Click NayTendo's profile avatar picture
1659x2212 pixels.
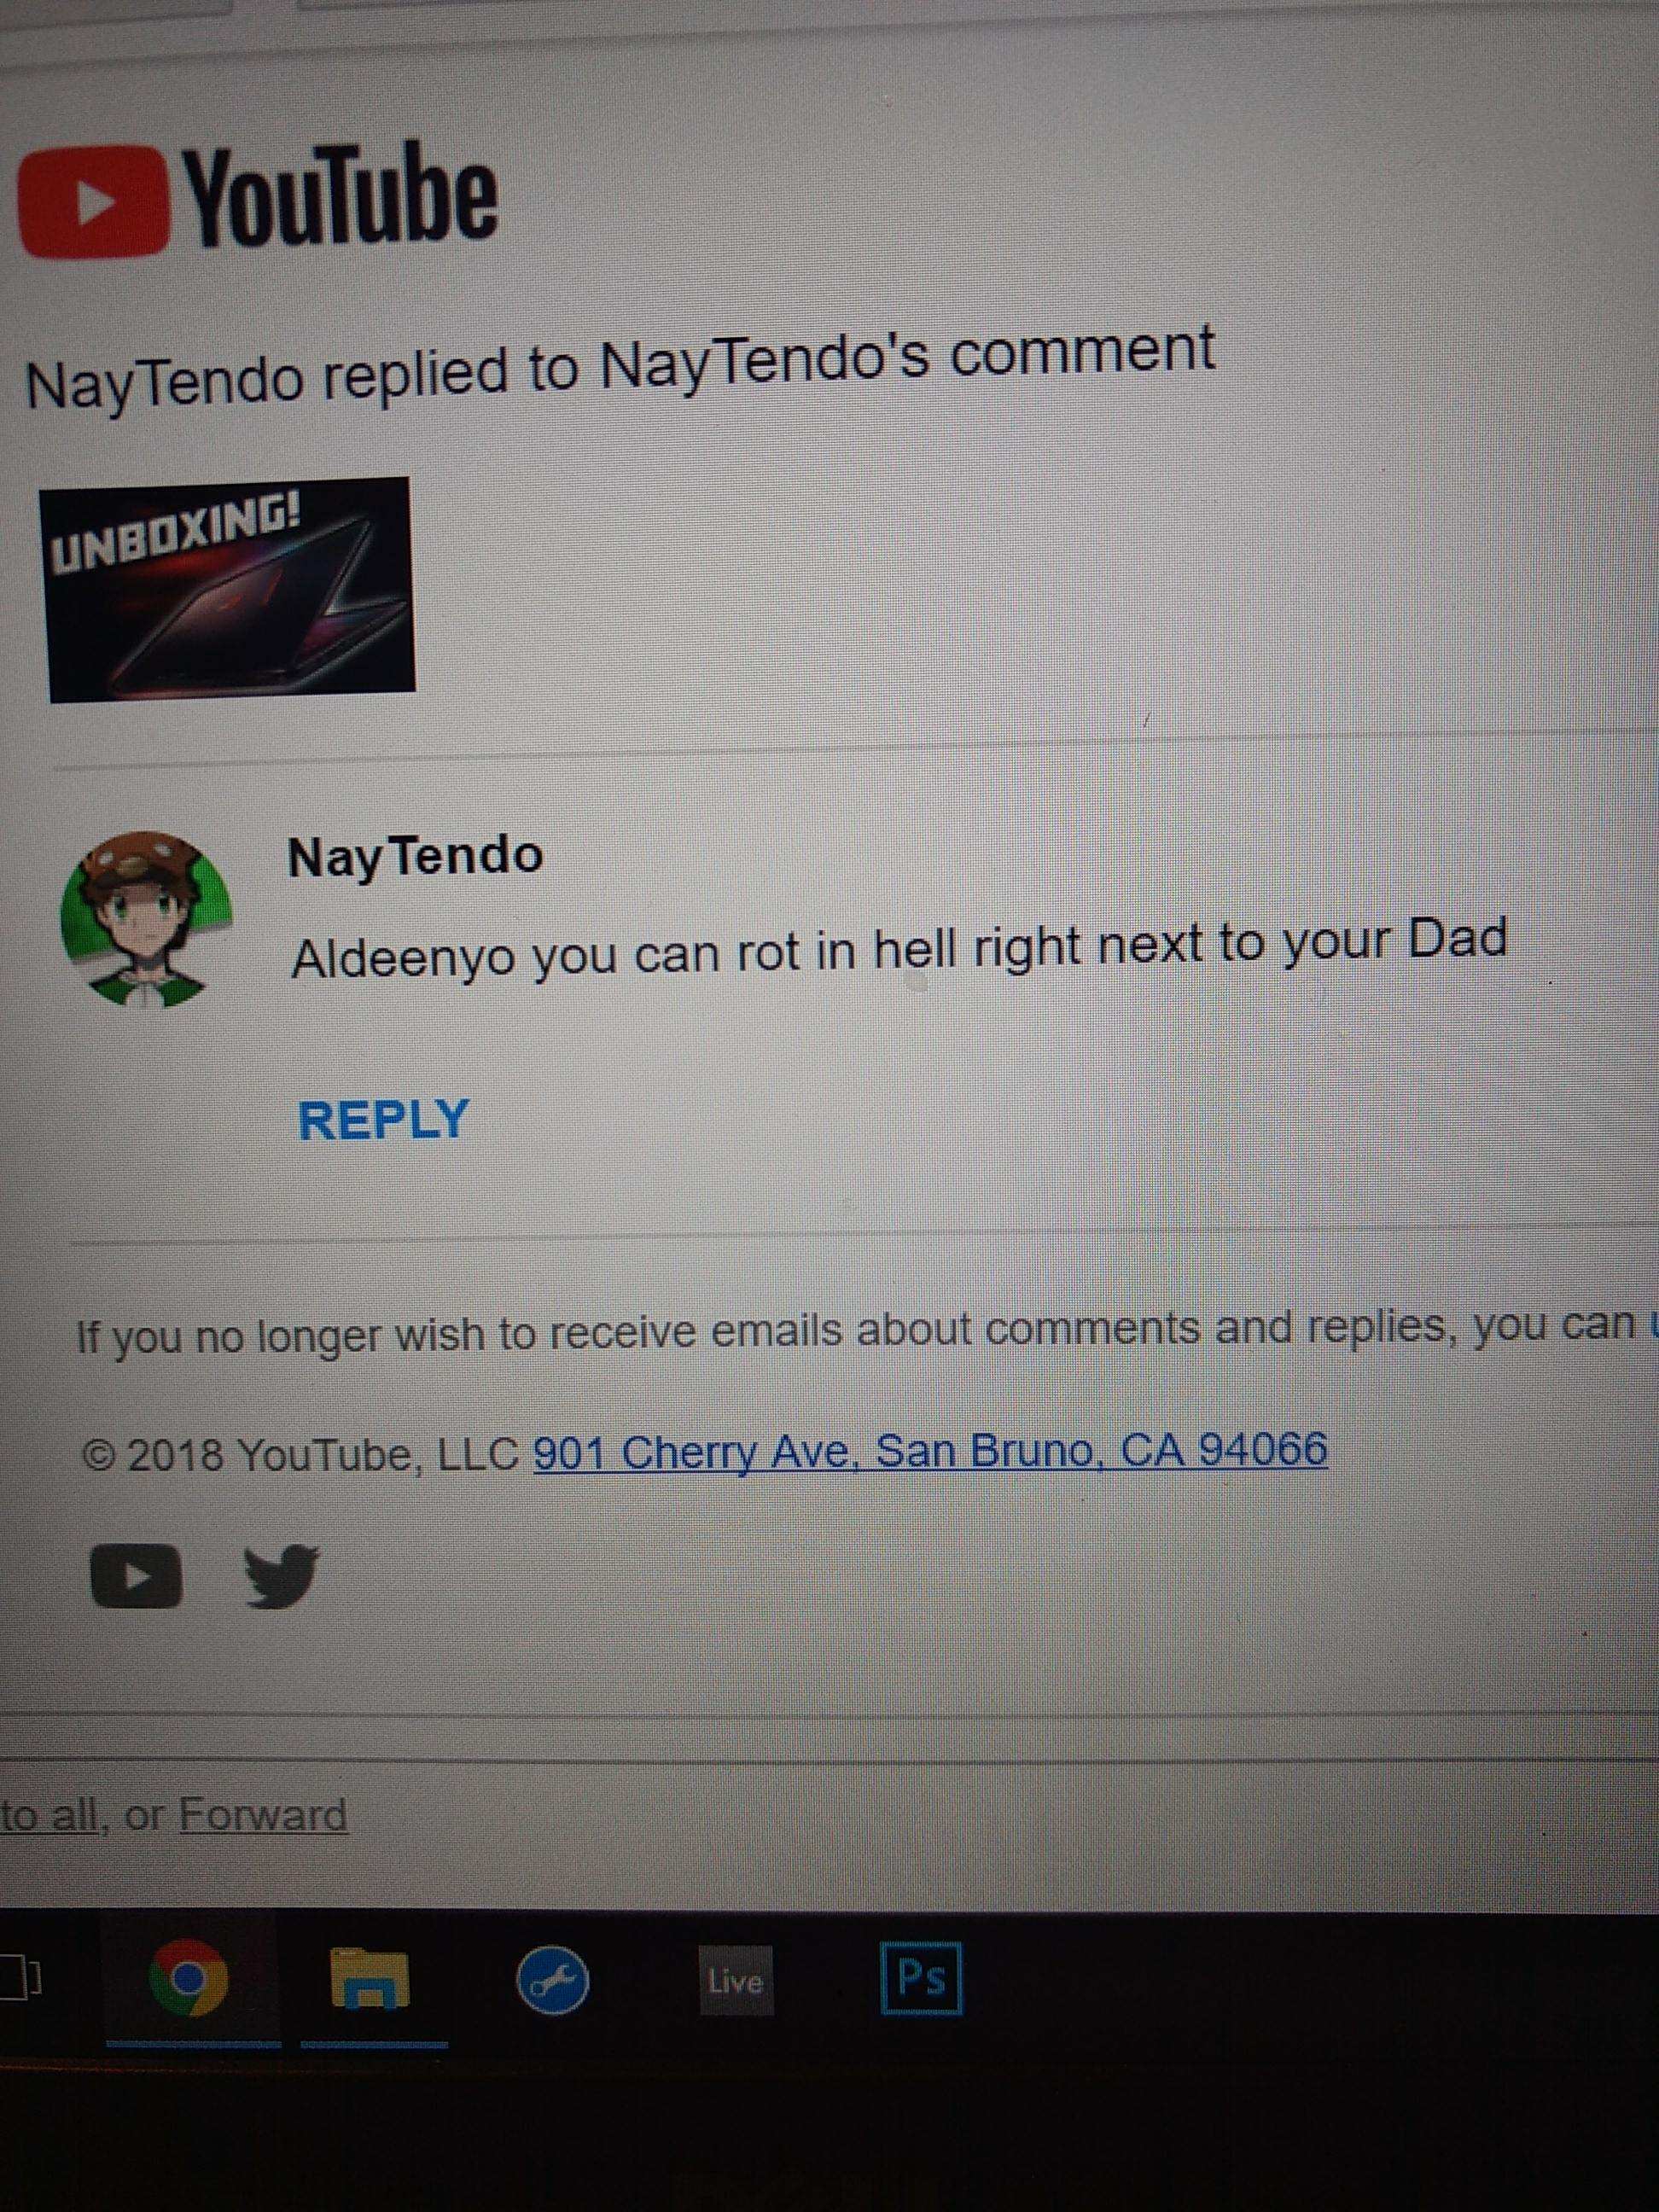pyautogui.click(x=147, y=918)
